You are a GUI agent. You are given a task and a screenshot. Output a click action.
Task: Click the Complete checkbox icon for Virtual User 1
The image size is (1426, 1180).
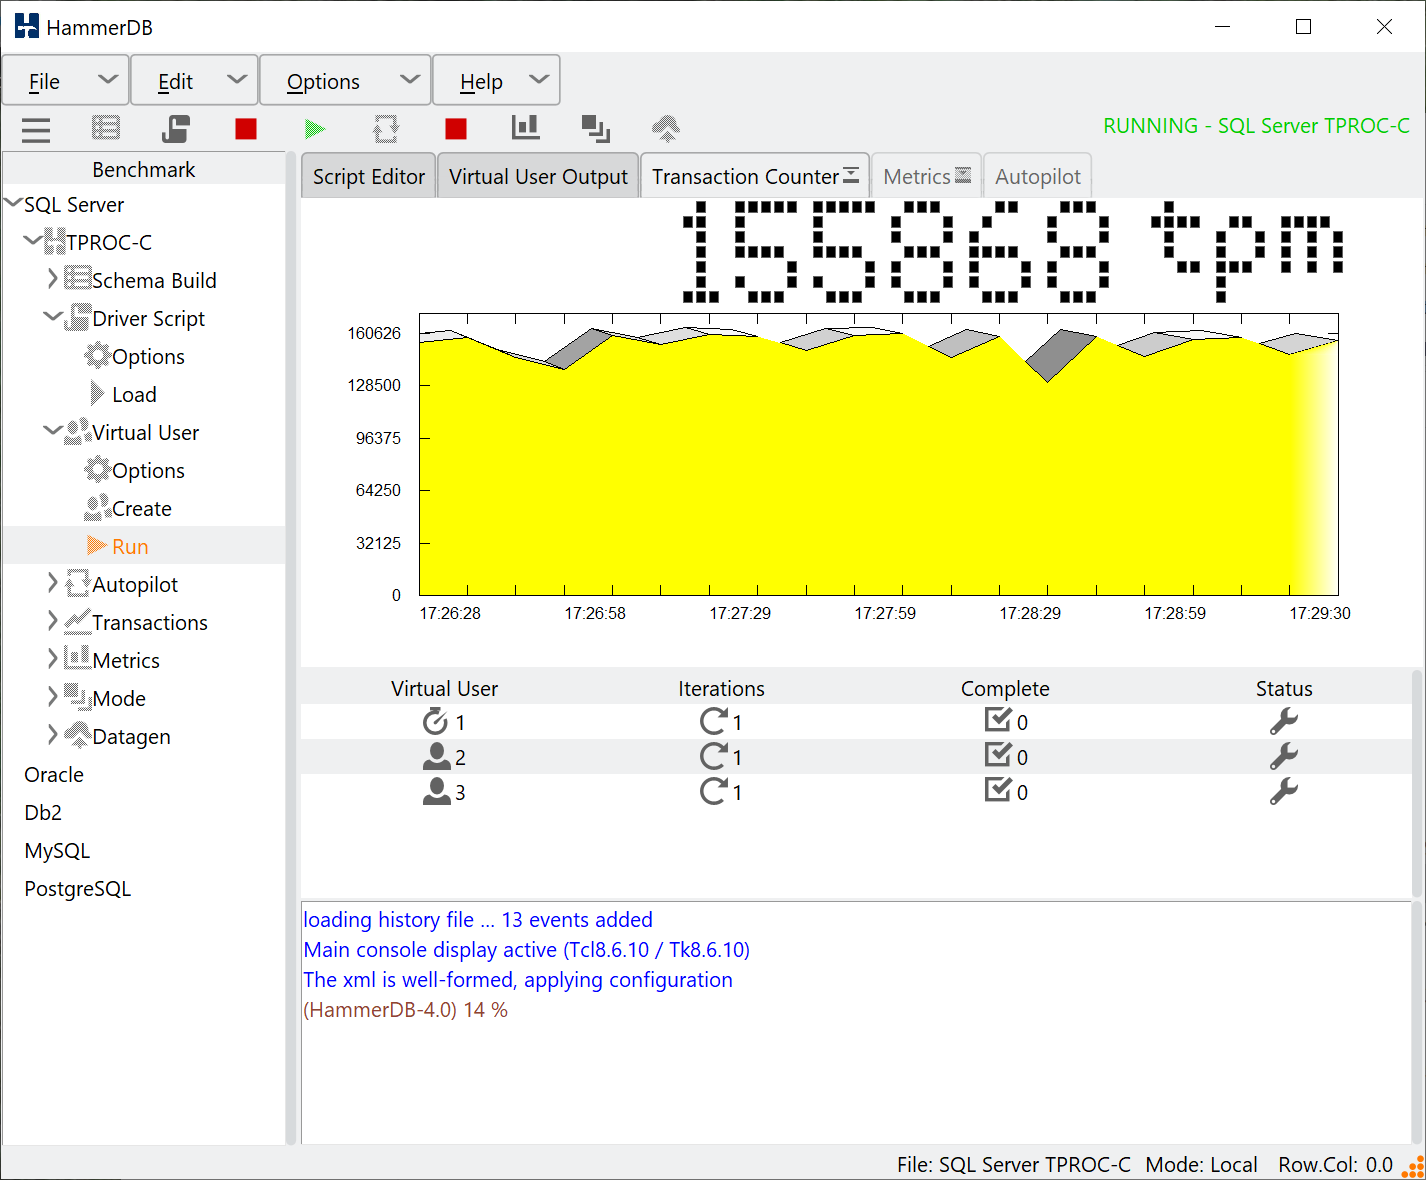(998, 720)
